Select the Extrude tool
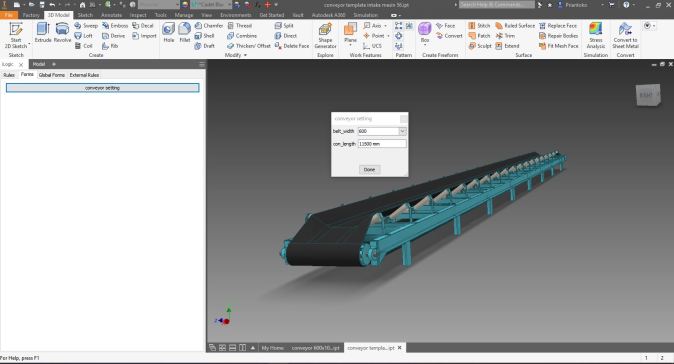Image resolution: width=674 pixels, height=364 pixels. [43, 33]
